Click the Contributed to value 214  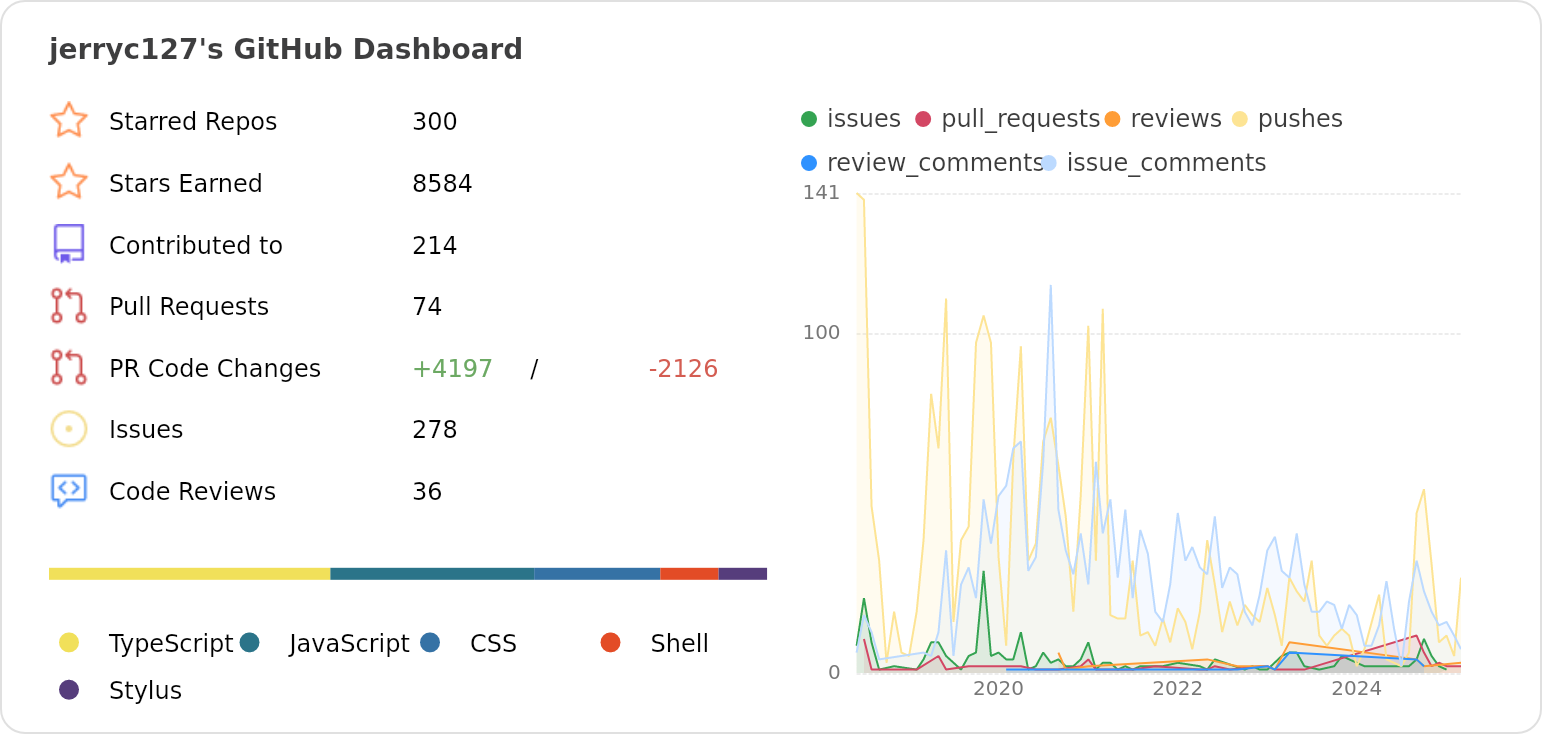coord(435,246)
